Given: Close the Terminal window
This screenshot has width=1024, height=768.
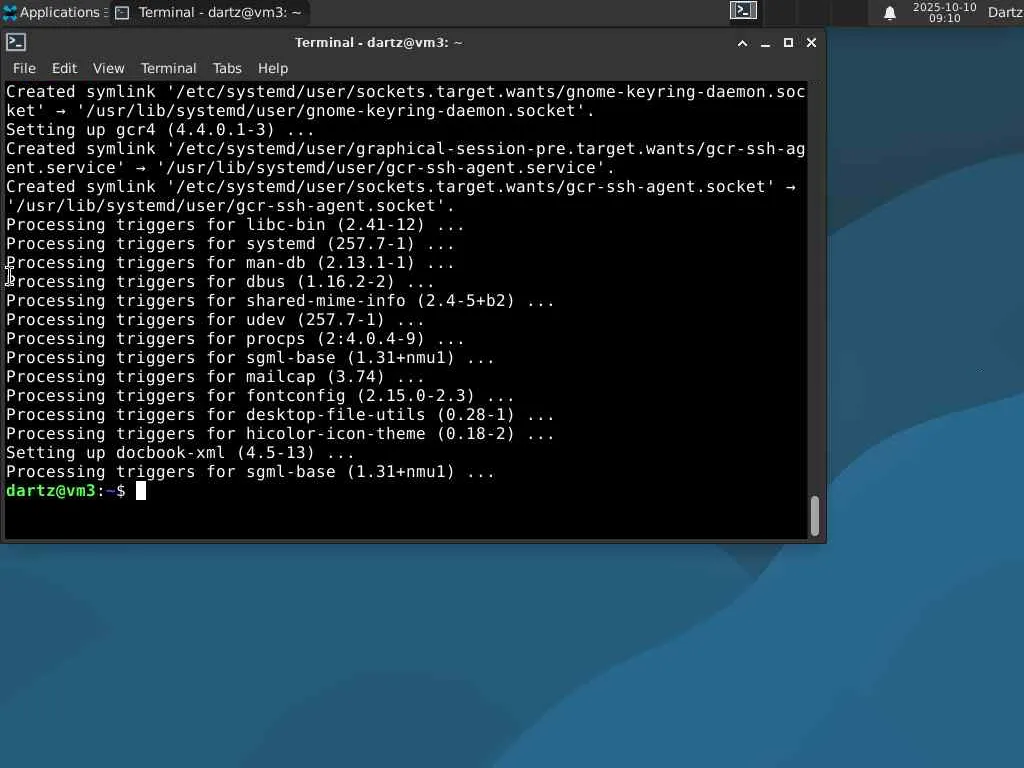Looking at the screenshot, I should pos(811,42).
